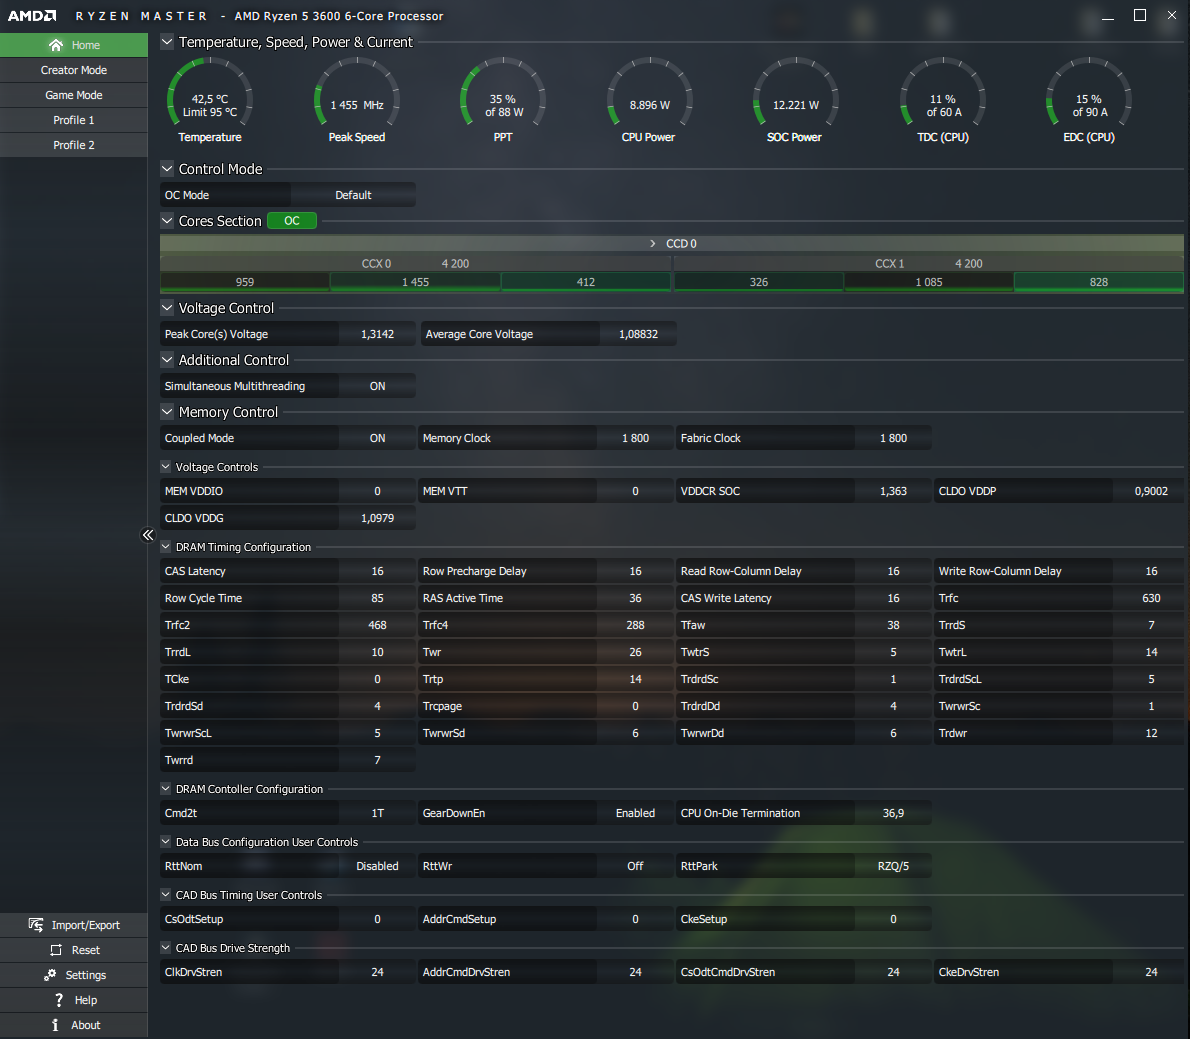The image size is (1190, 1039).
Task: Collapse CAD Bus Timing User Controls
Action: click(165, 895)
